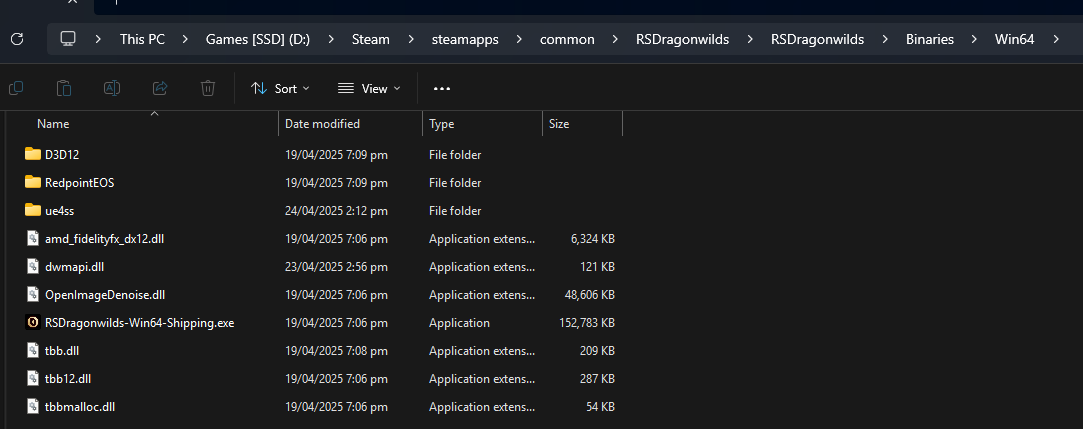Click the tbb12.dll file icon
The width and height of the screenshot is (1083, 429).
pos(32,379)
